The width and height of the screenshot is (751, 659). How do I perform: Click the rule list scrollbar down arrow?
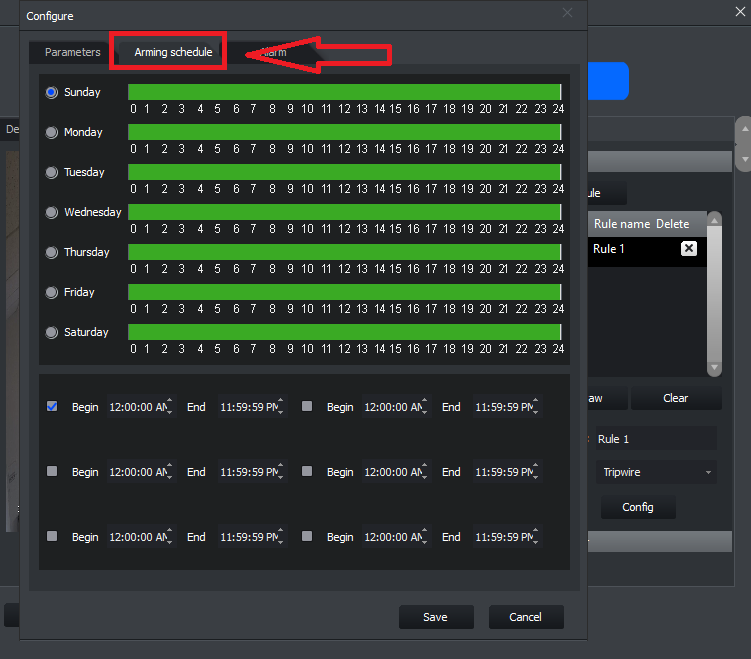coord(714,367)
